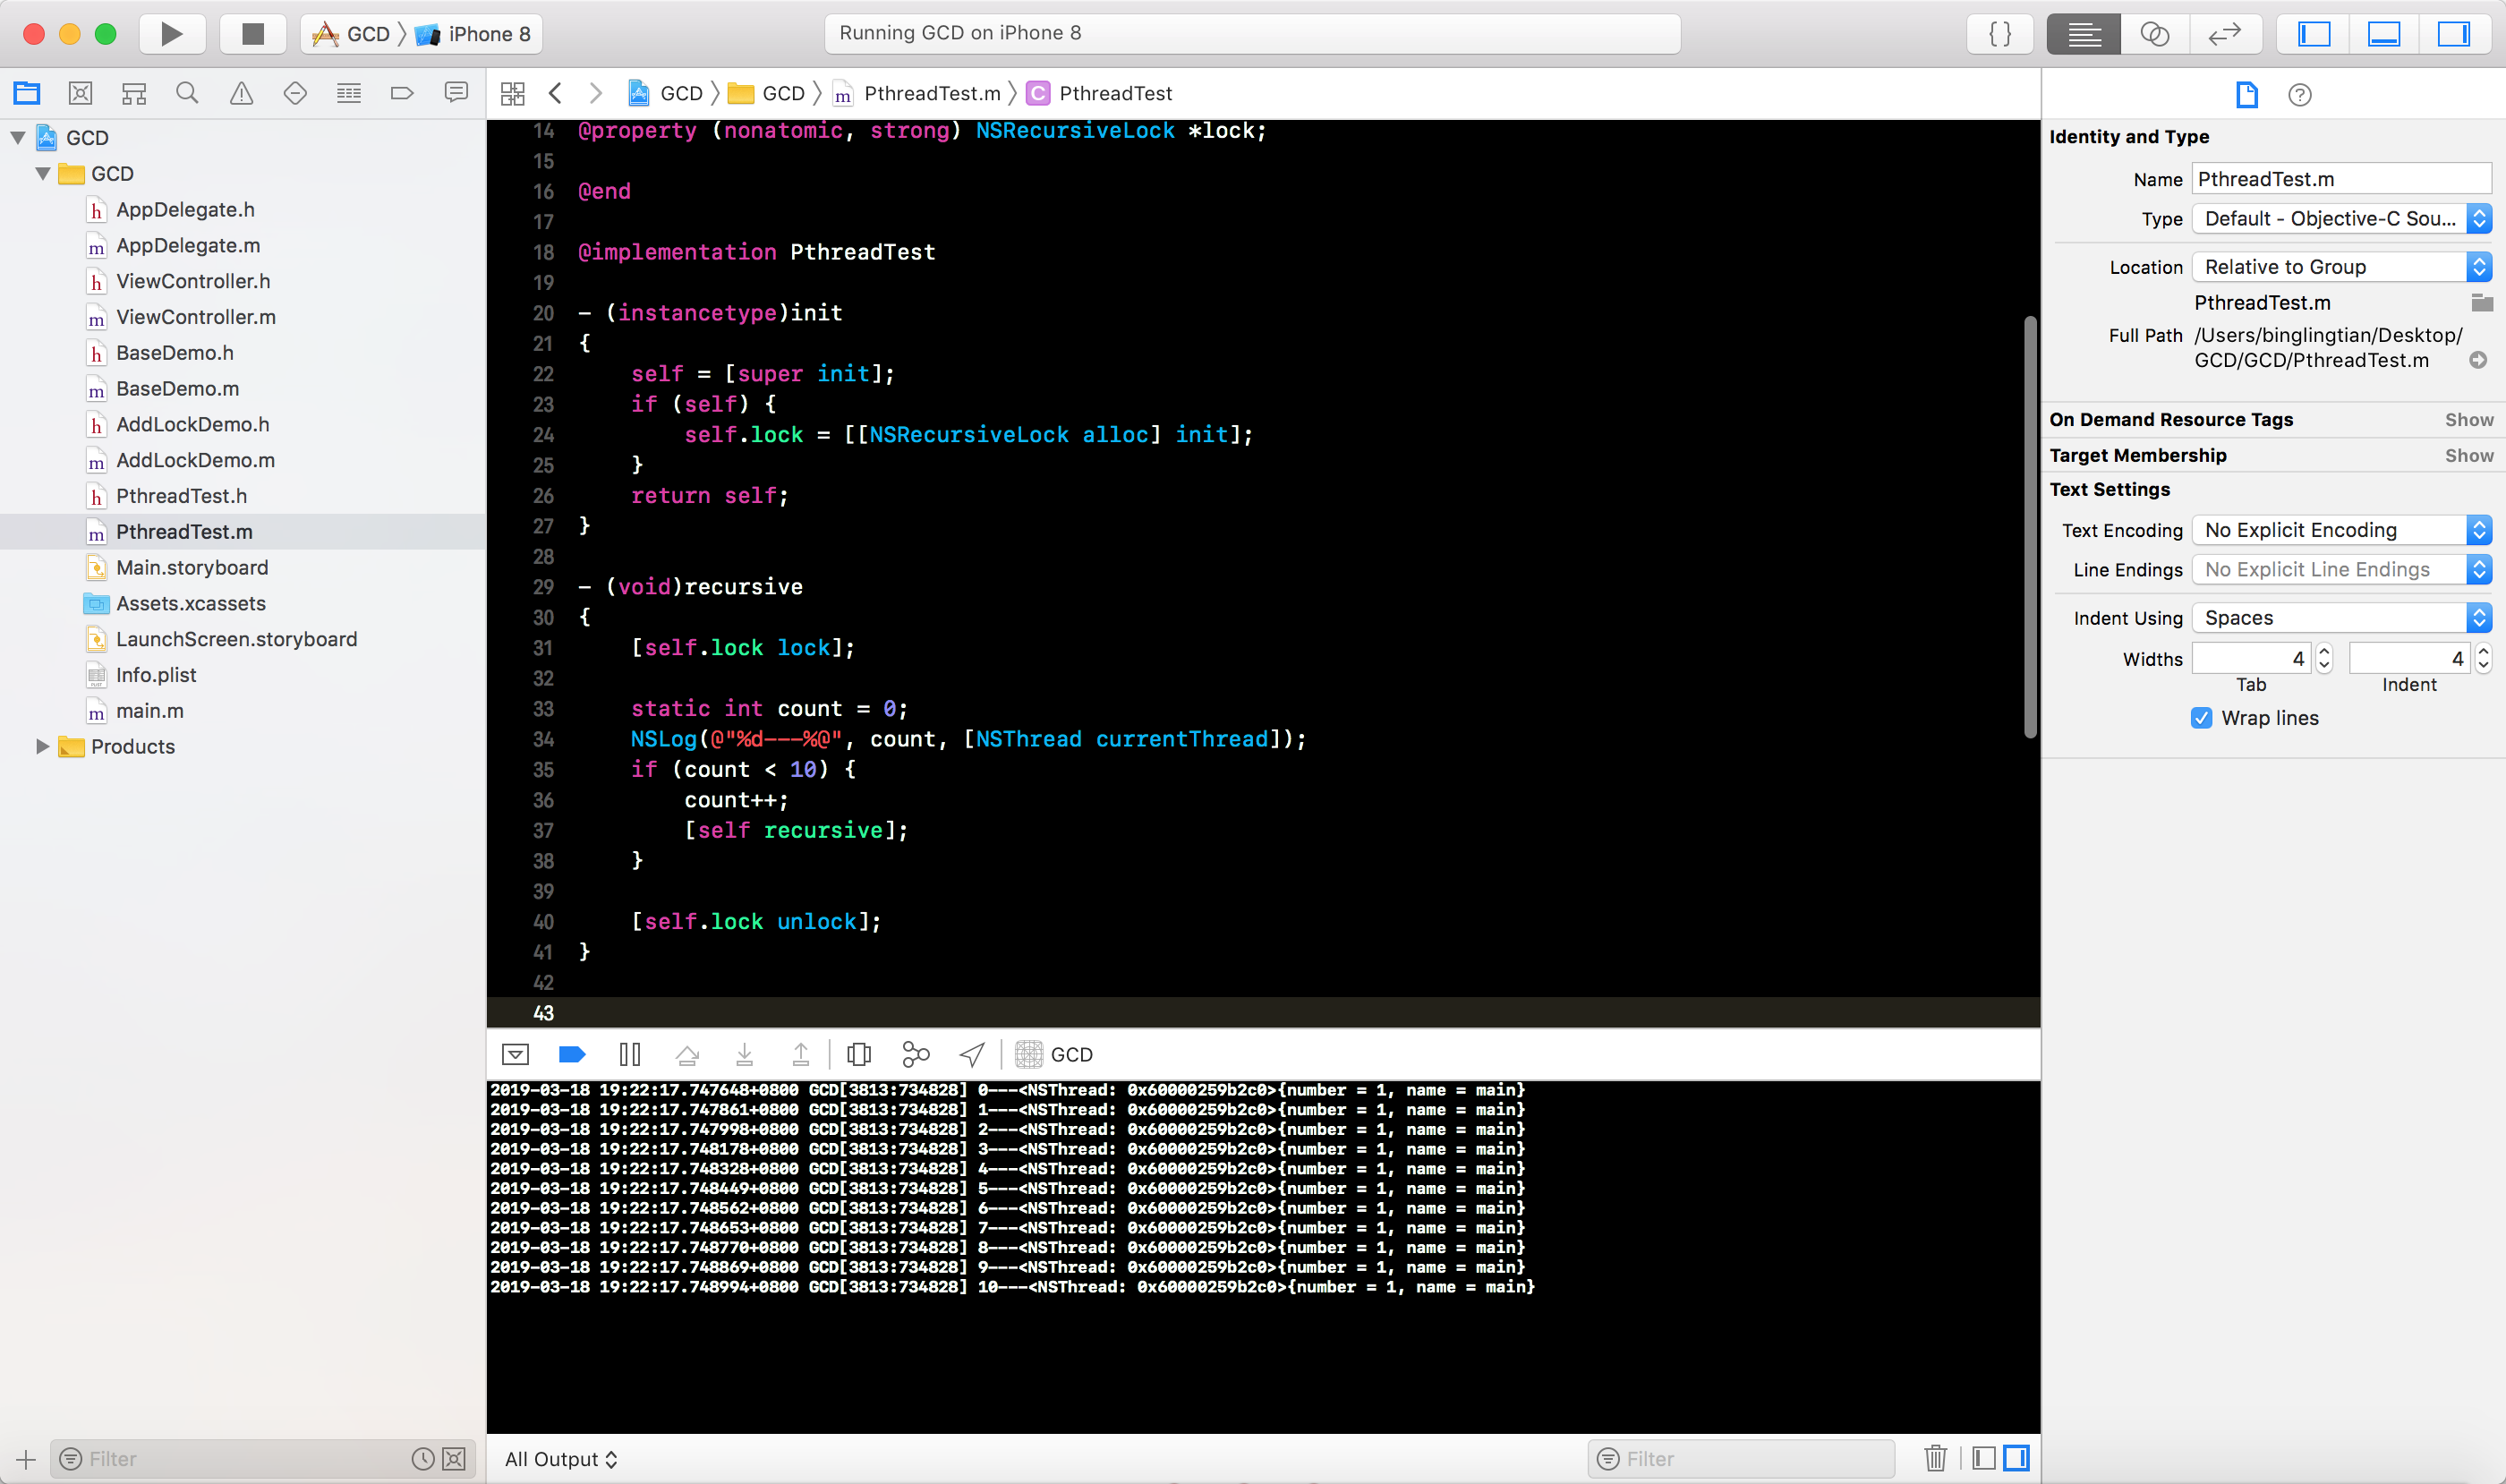Open Simulate Location menu
Image resolution: width=2506 pixels, height=1484 pixels.
click(972, 1054)
